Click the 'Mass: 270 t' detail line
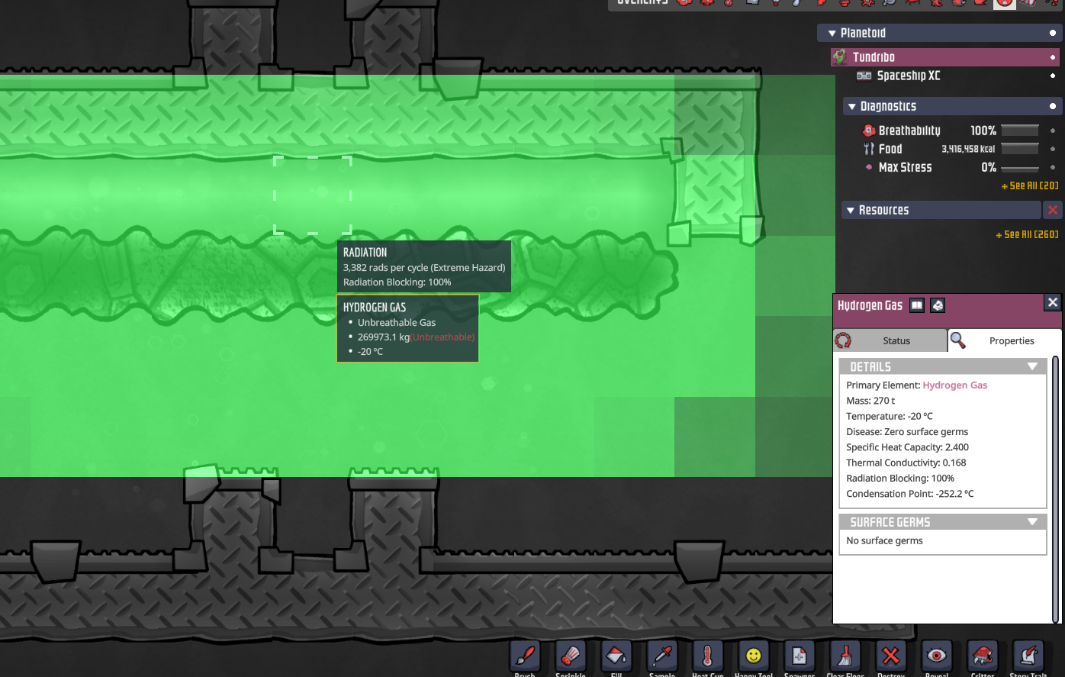 coord(870,401)
